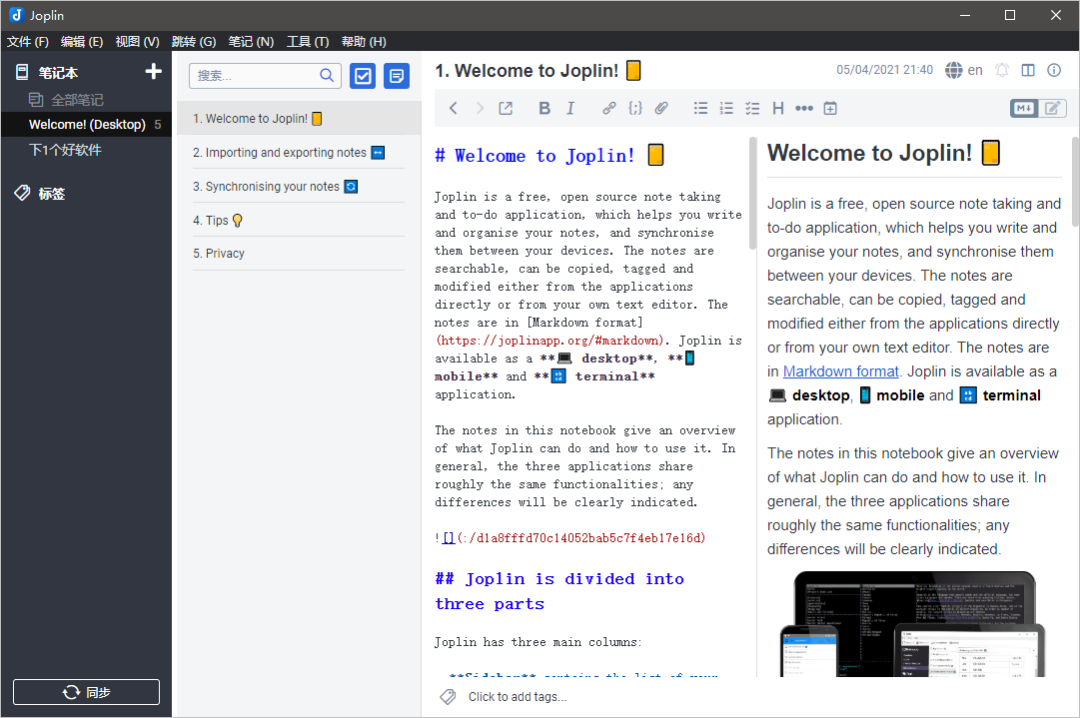The width and height of the screenshot is (1080, 718).
Task: Toggle the editor layout split view
Action: pos(1028,70)
